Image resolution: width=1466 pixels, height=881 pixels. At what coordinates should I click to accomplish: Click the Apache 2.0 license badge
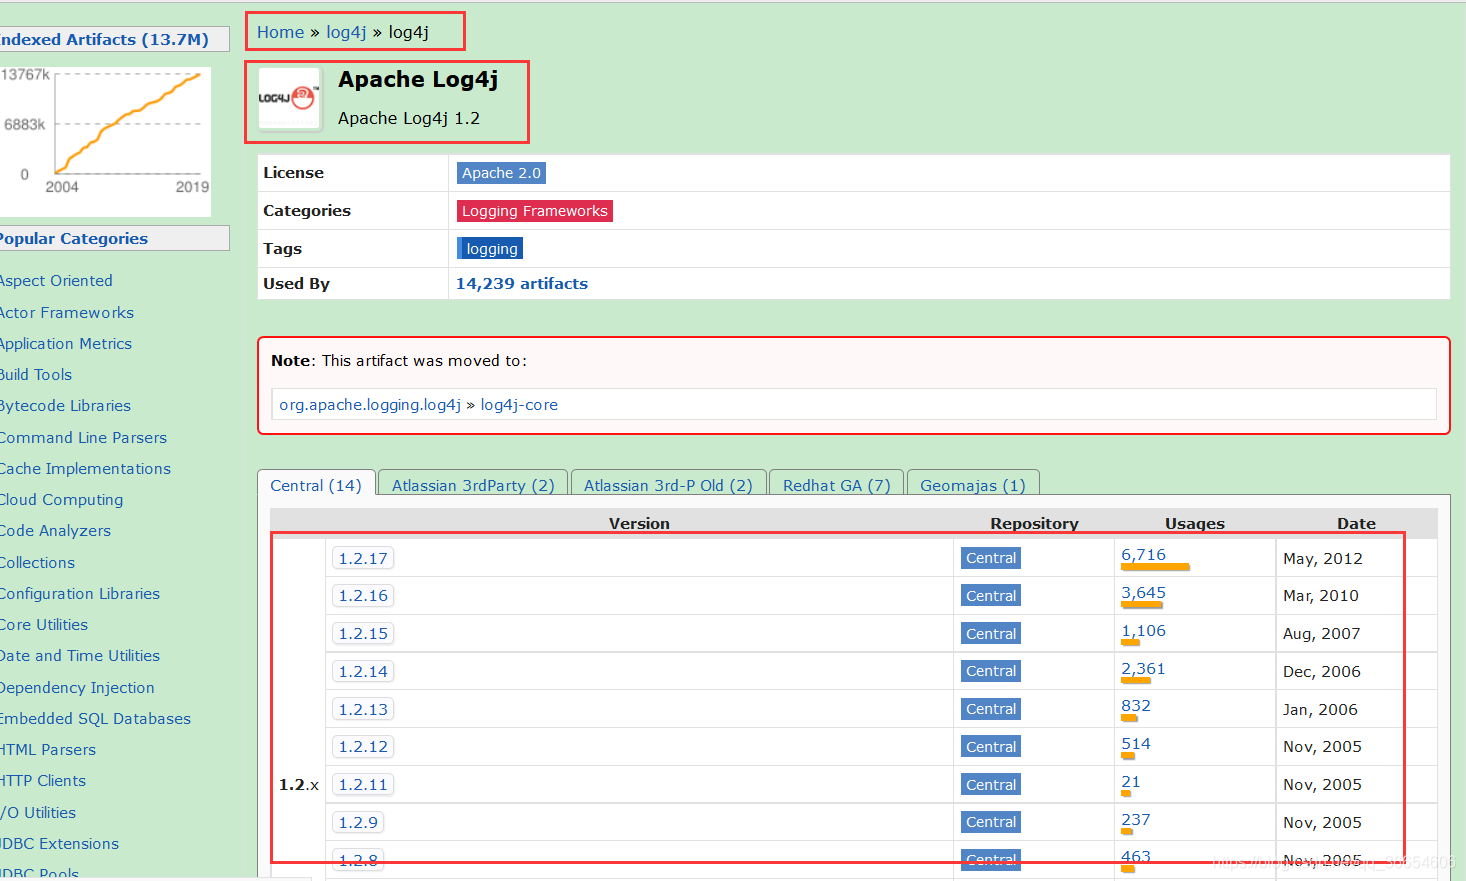501,173
